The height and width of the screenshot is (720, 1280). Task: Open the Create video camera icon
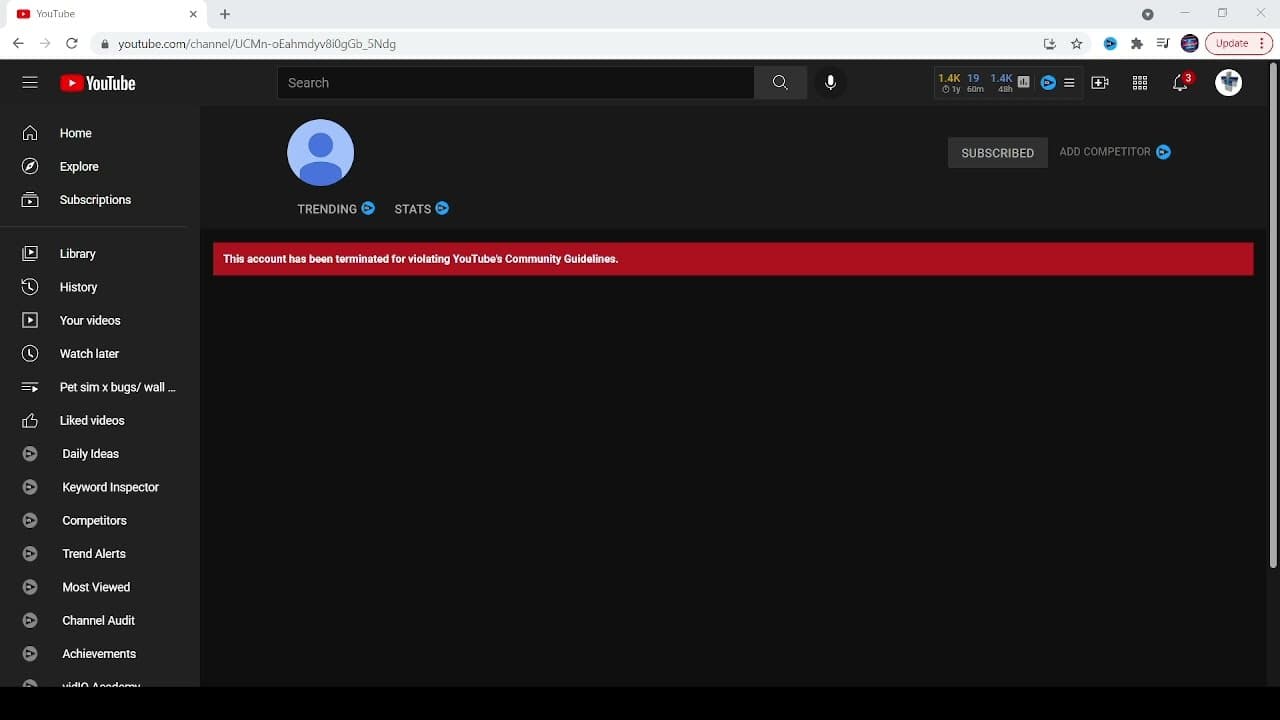point(1100,83)
